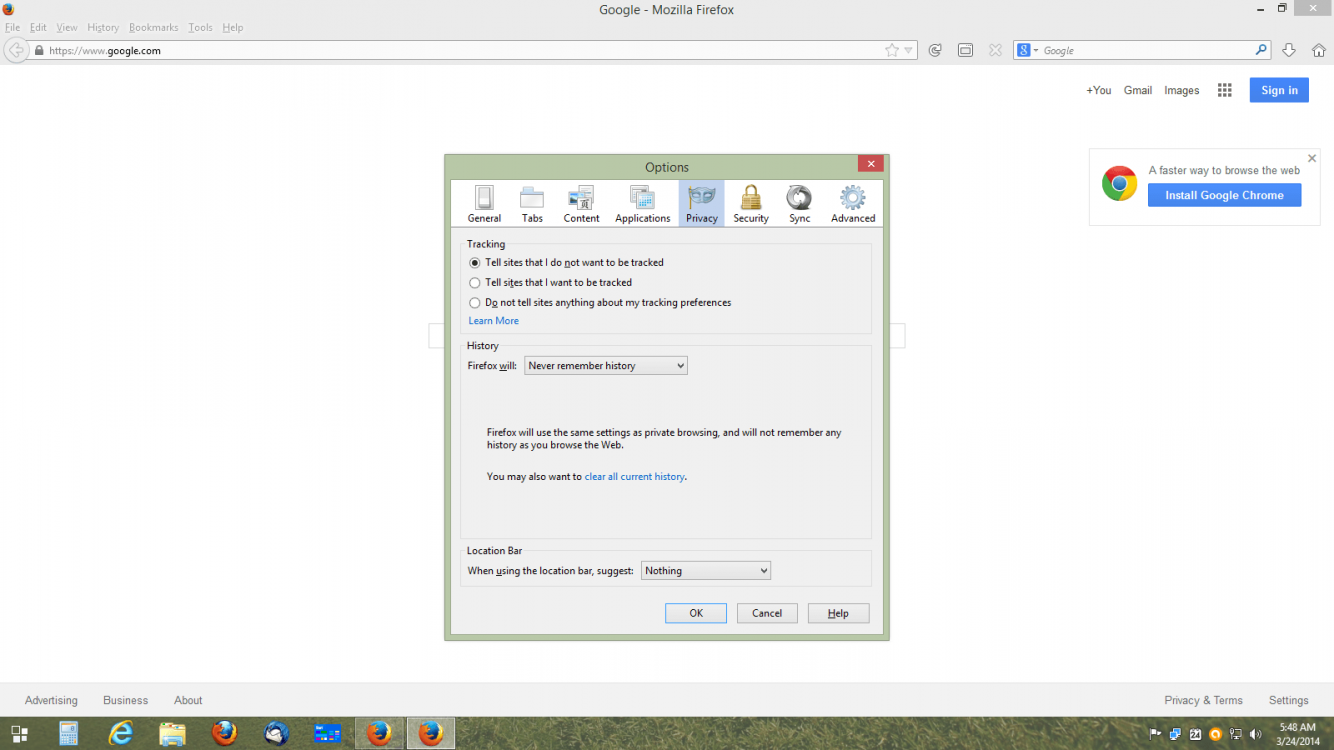Open the Advertising footer link

point(51,701)
